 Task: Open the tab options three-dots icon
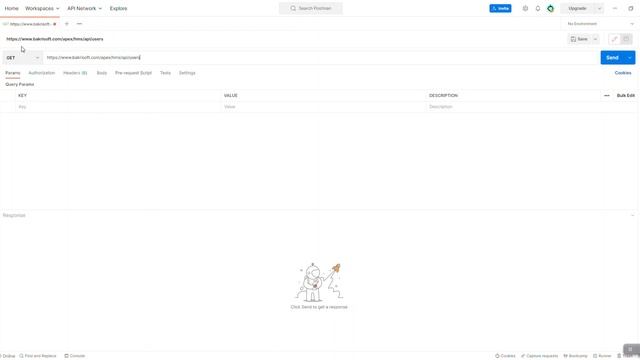point(79,24)
